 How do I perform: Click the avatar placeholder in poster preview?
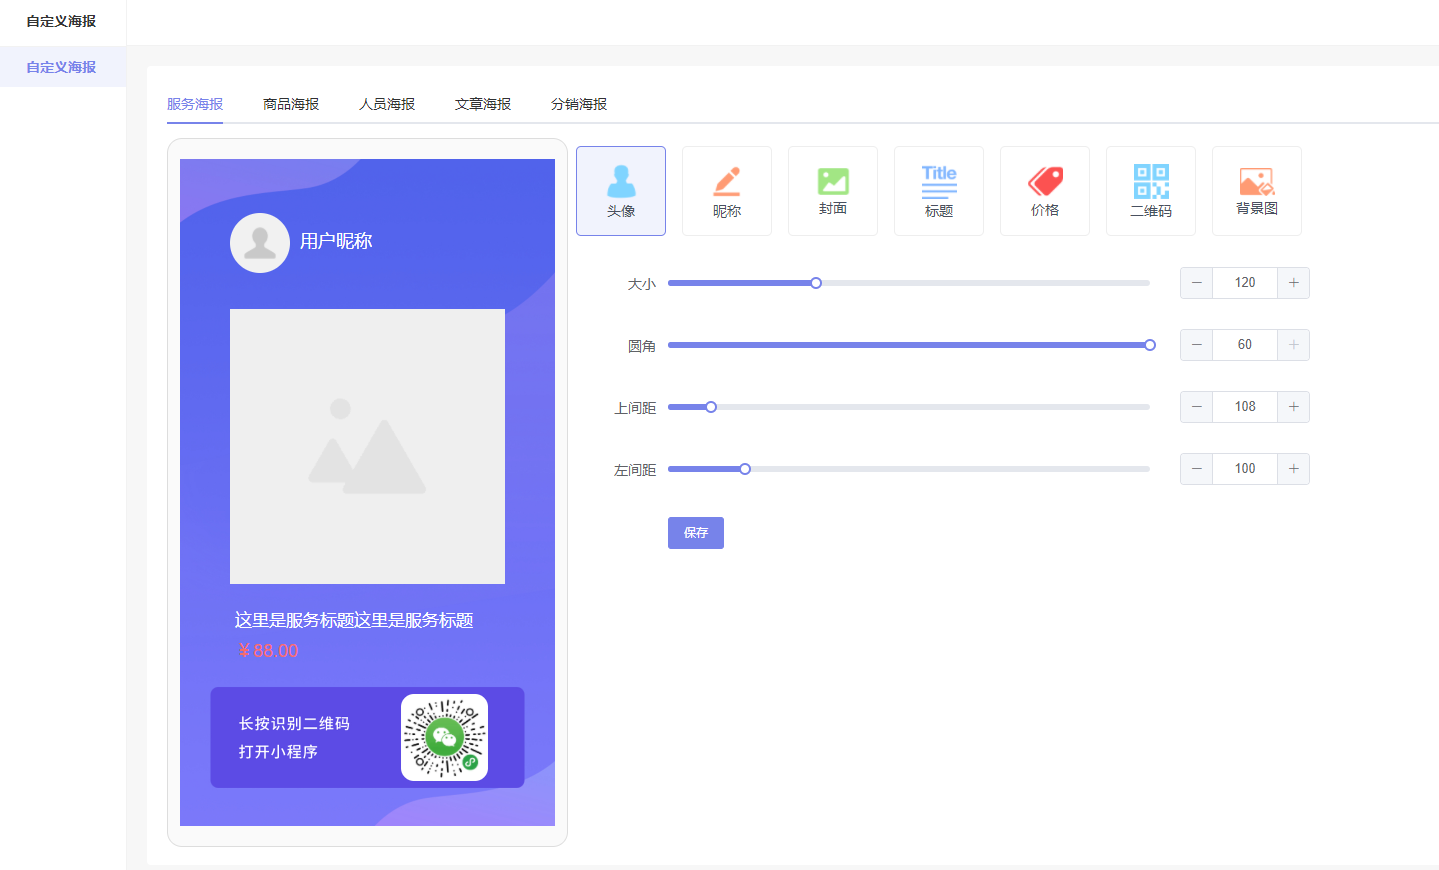pyautogui.click(x=260, y=243)
